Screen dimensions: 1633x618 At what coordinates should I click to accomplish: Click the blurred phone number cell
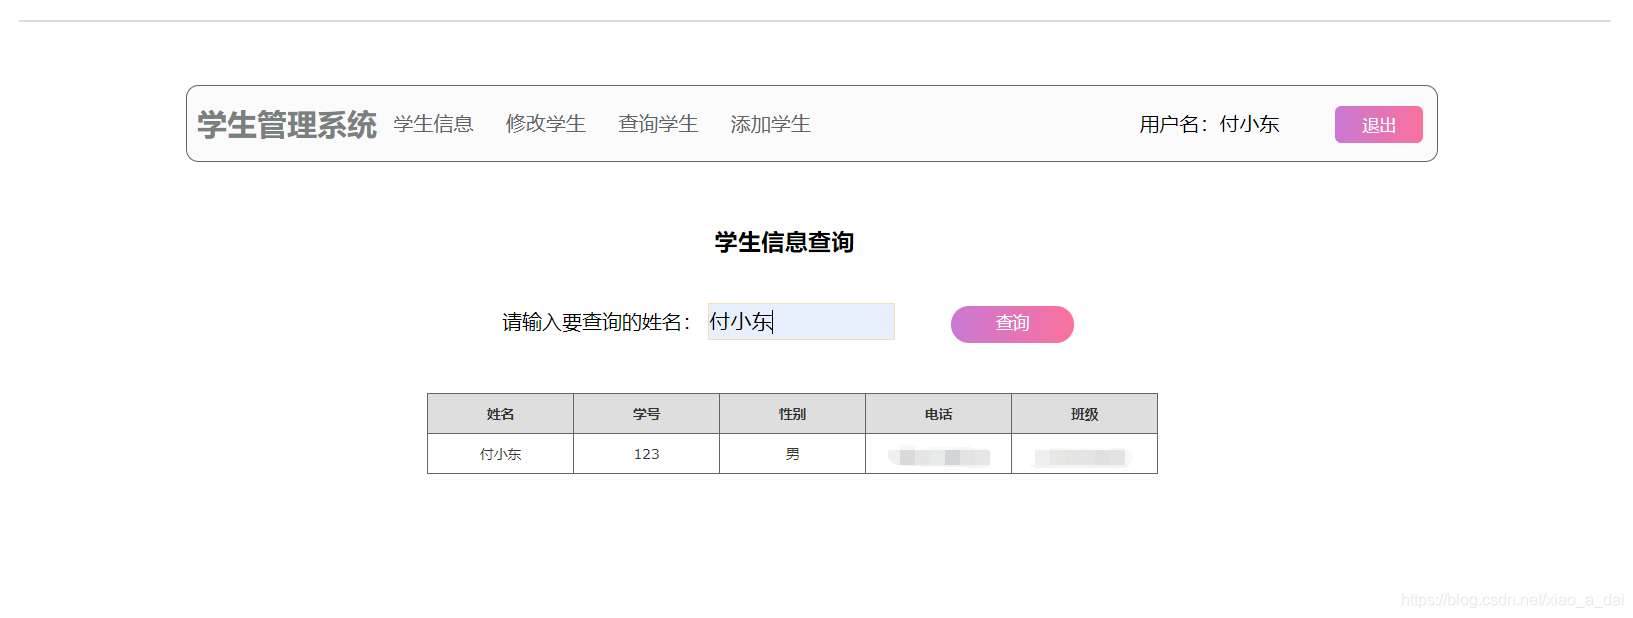(x=938, y=454)
